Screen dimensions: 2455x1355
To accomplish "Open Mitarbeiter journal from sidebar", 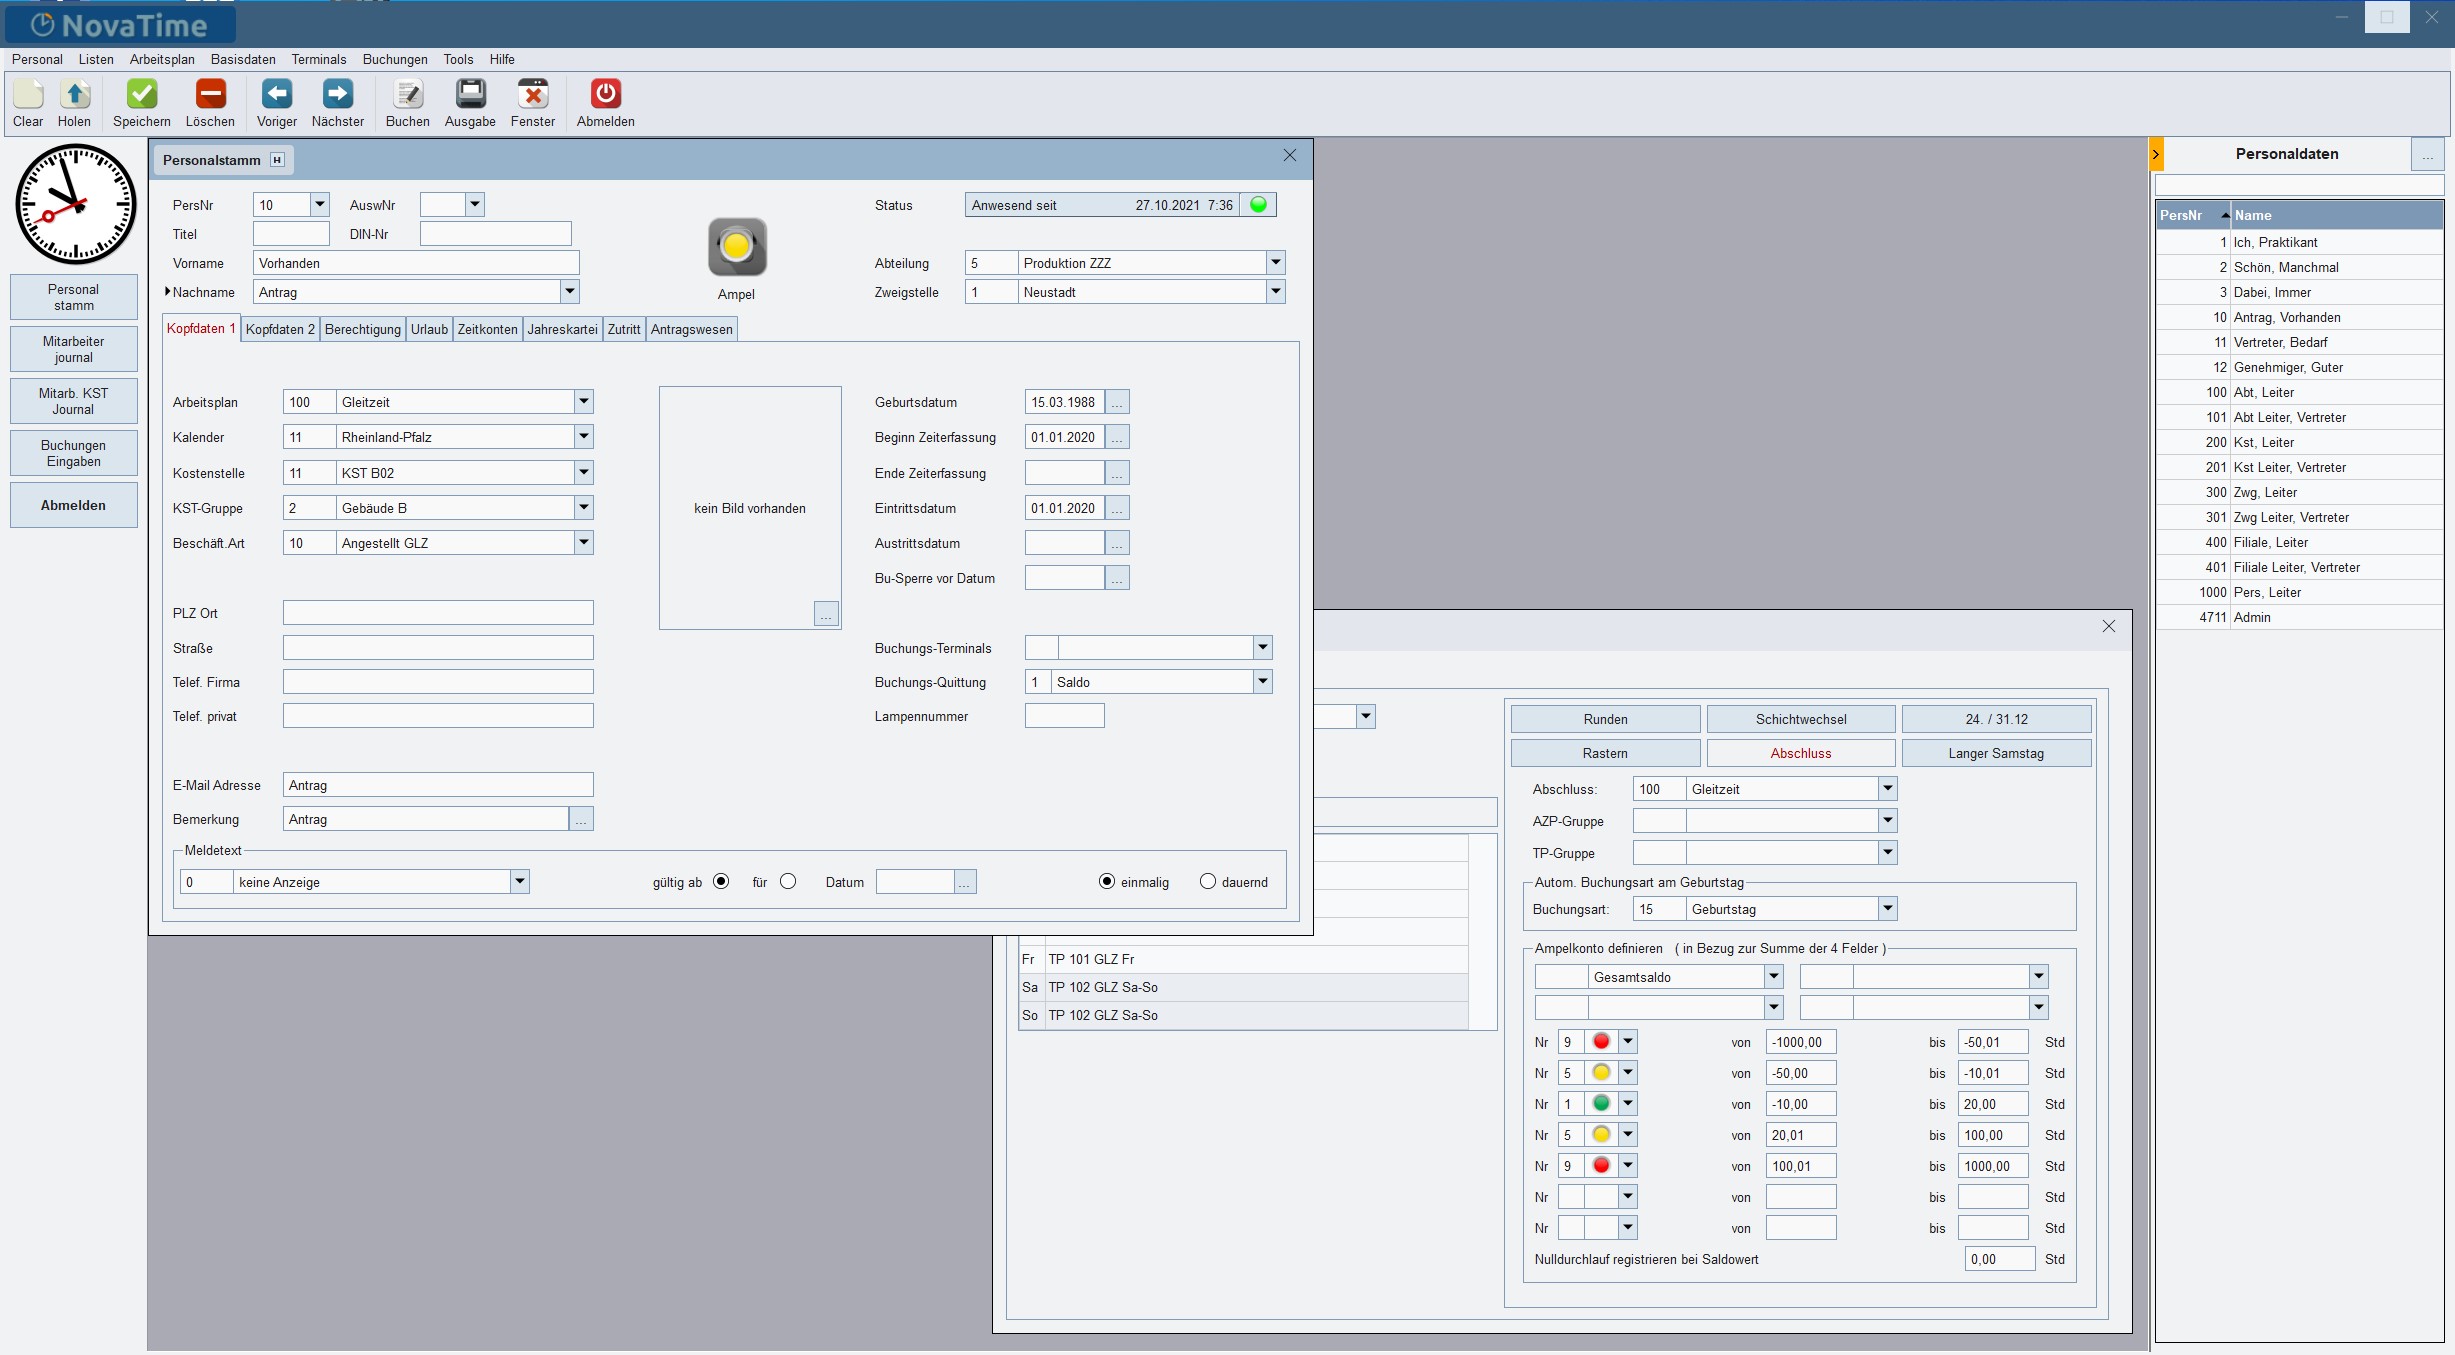I will click(x=74, y=349).
